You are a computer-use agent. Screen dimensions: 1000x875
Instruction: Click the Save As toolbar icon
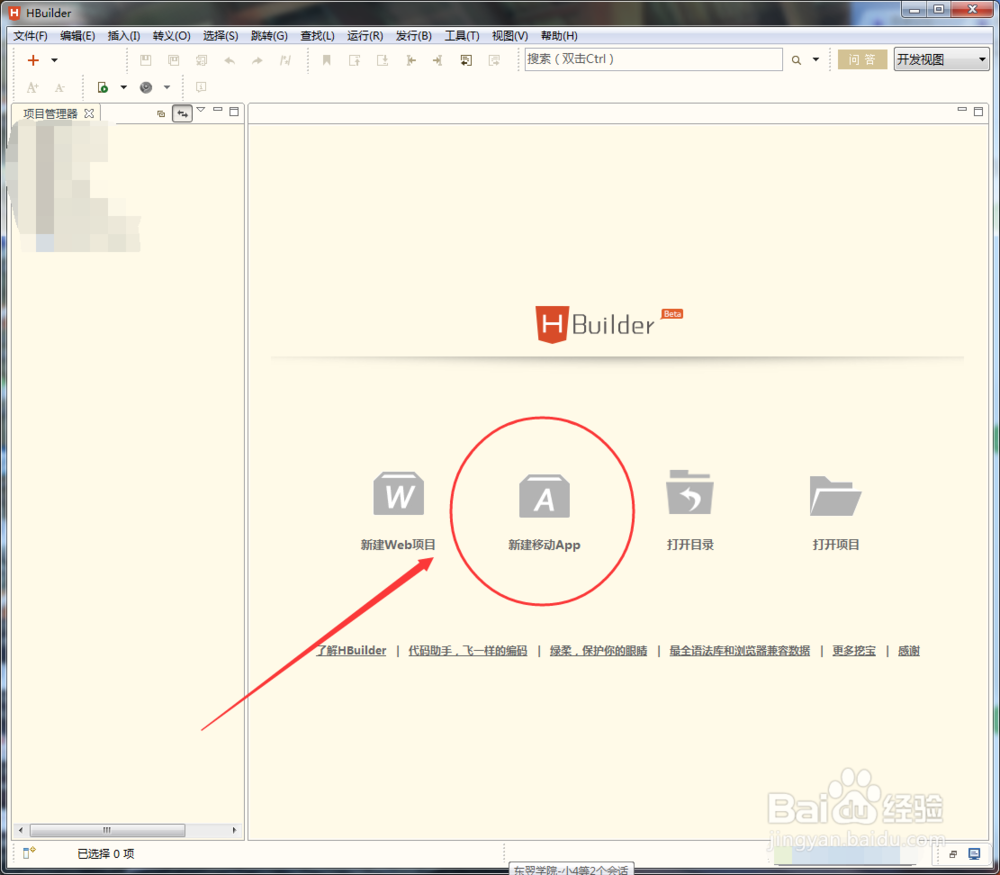click(173, 60)
